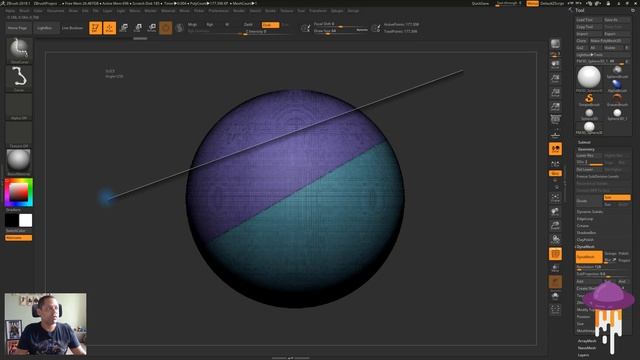This screenshot has height=360, width=640.
Task: Open the Alpha Off selector
Action: (19, 107)
